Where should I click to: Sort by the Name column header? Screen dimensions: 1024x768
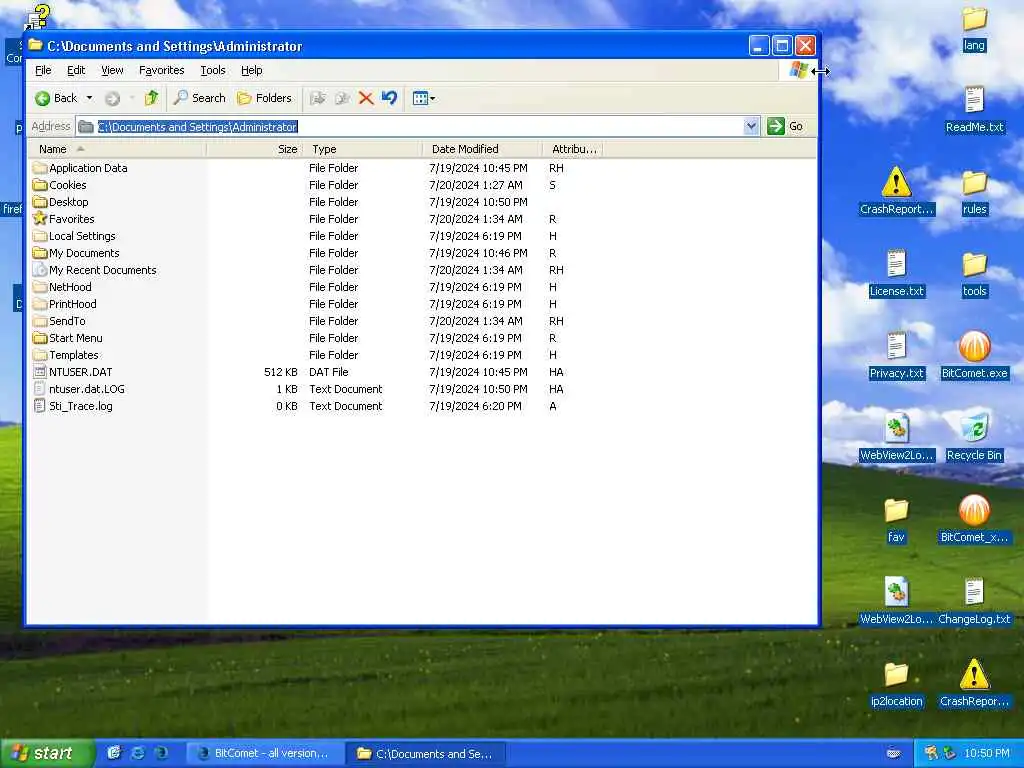pos(117,149)
